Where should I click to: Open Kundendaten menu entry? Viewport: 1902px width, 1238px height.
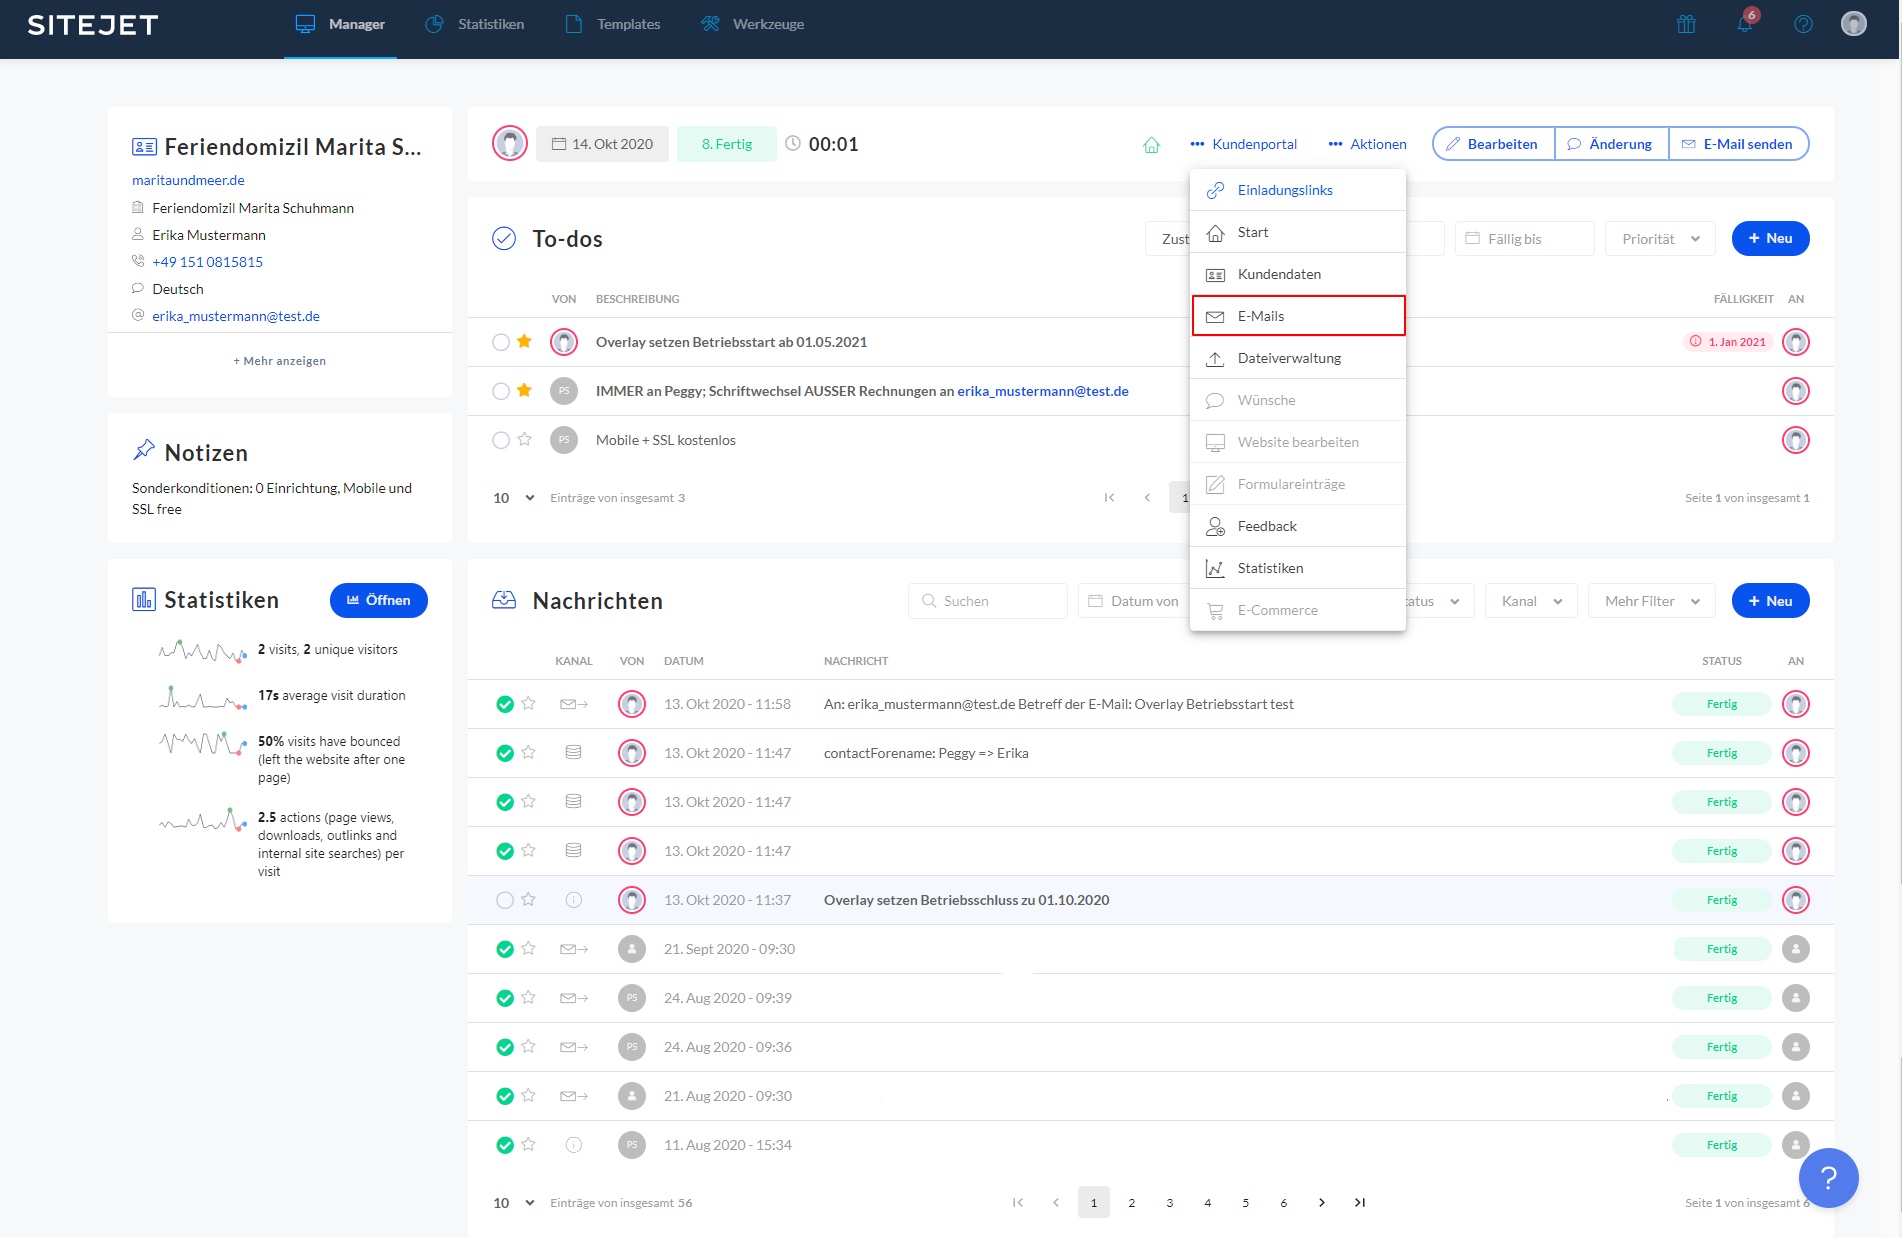[x=1298, y=274]
